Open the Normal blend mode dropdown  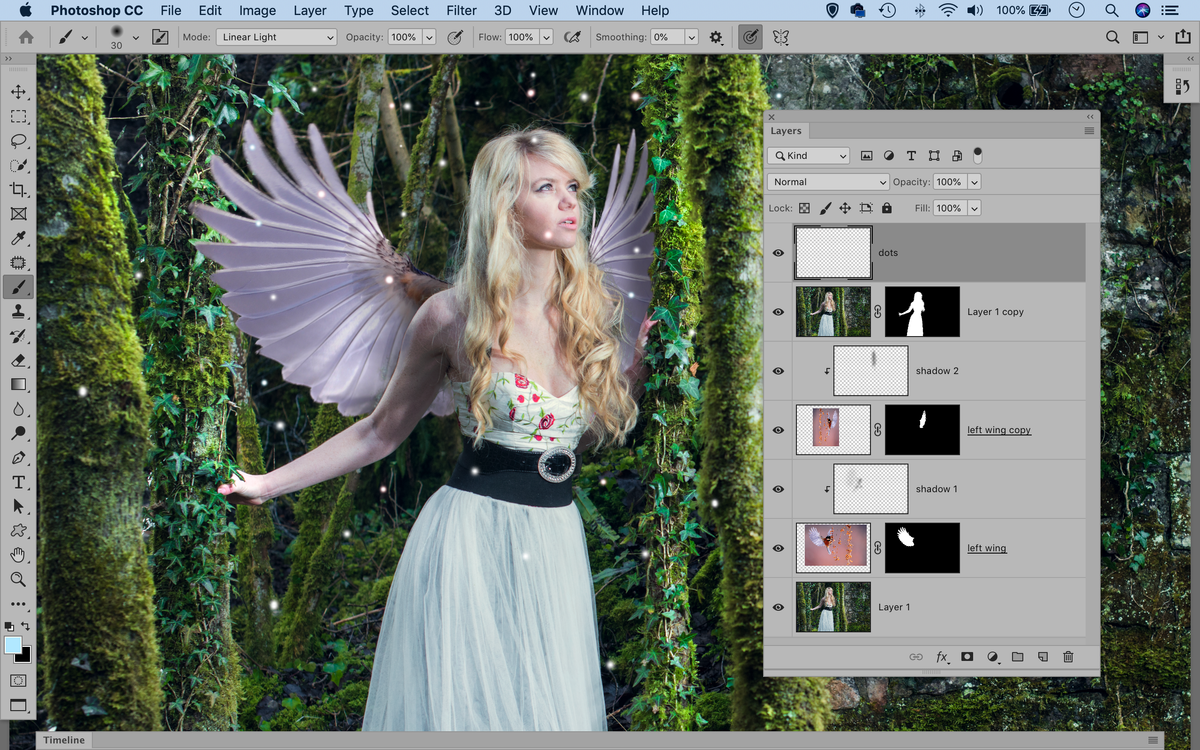[x=828, y=181]
